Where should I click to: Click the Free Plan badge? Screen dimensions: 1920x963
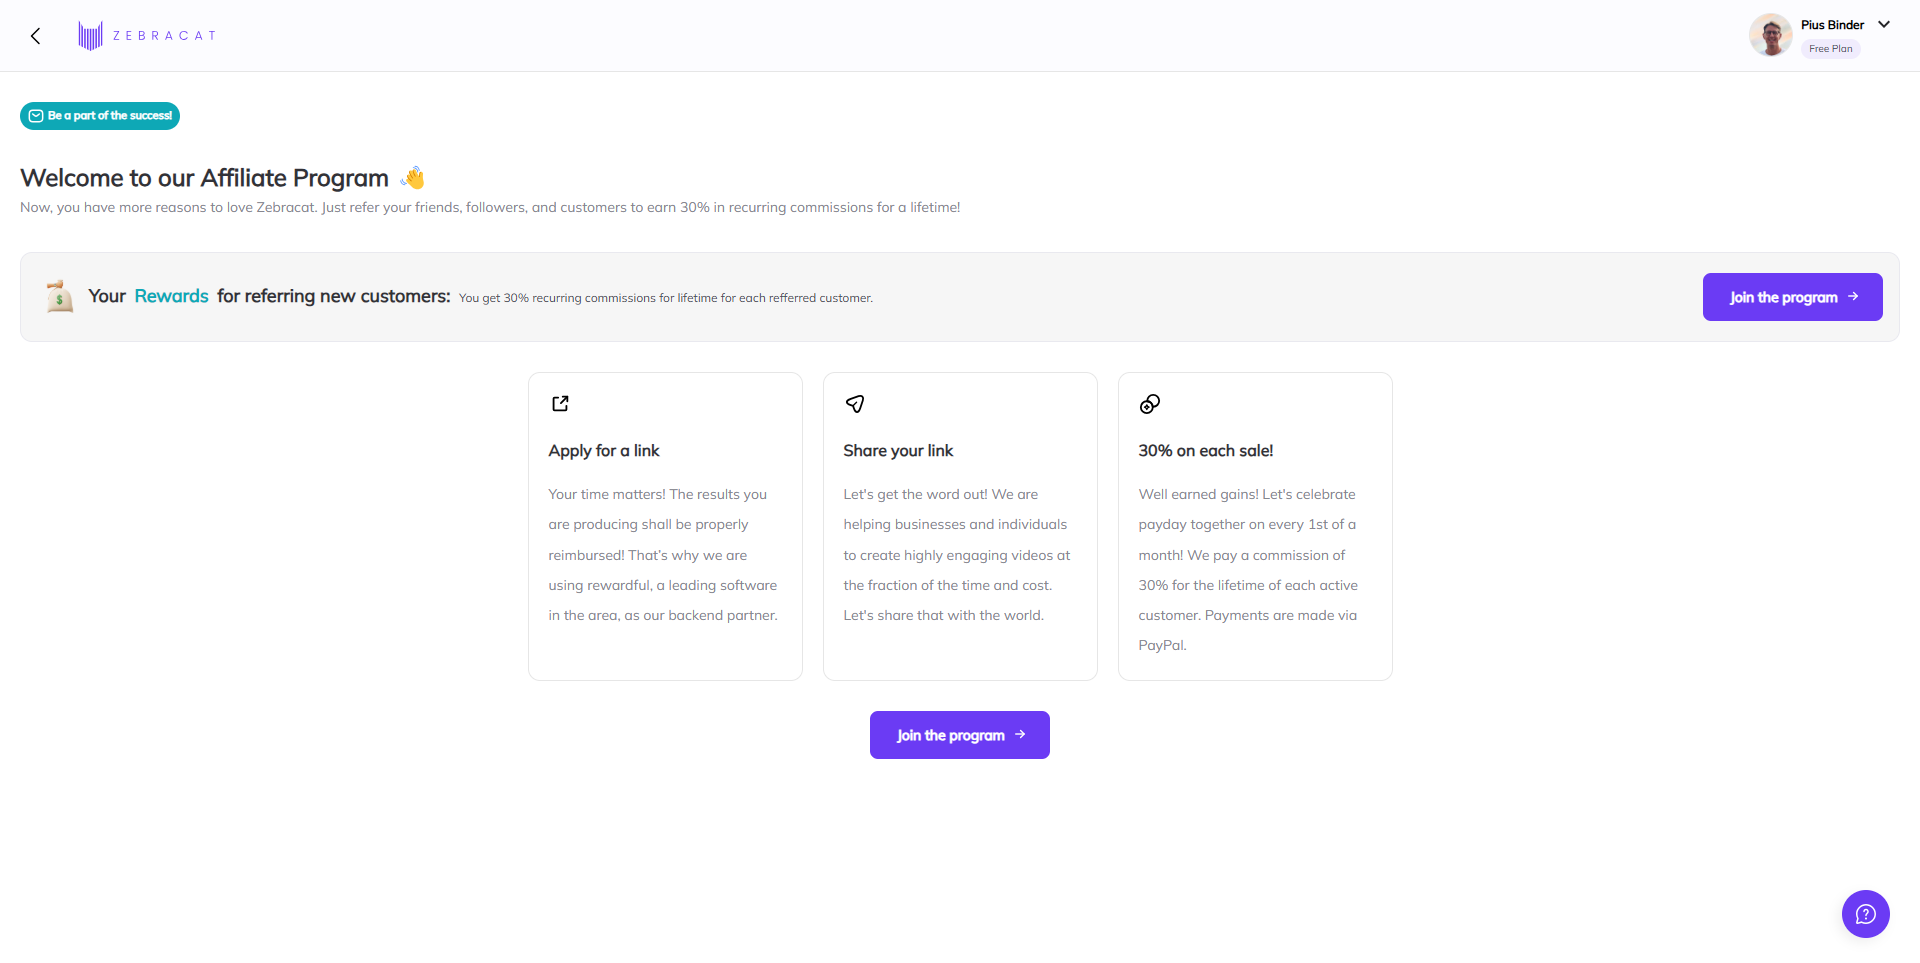point(1830,49)
